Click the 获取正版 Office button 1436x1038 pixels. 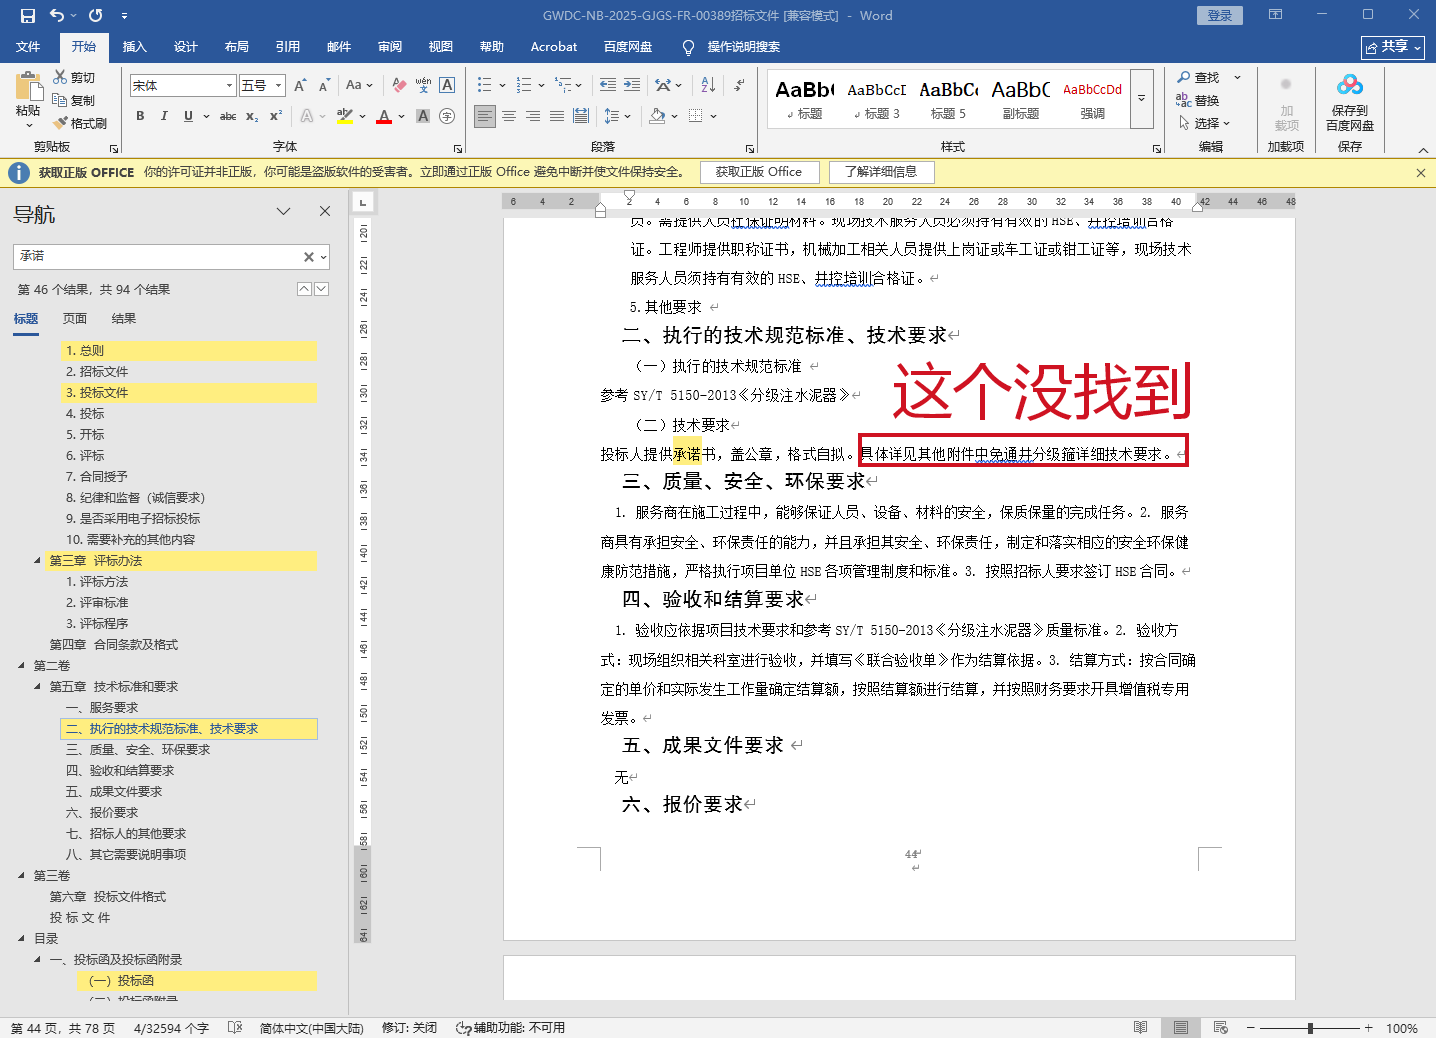[x=758, y=172]
